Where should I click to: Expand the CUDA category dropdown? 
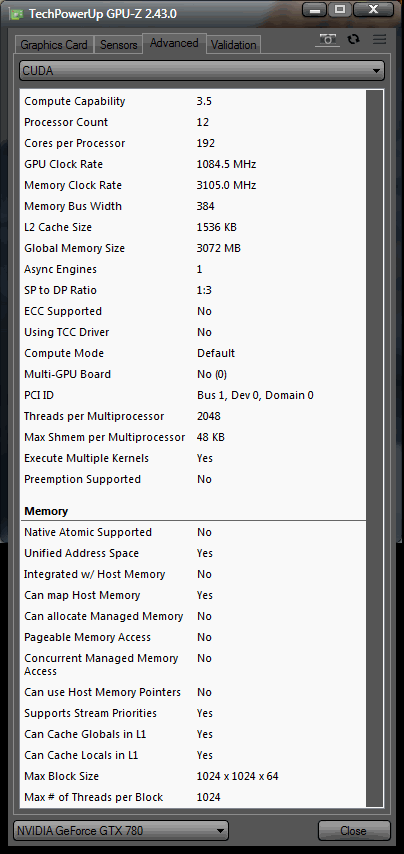tap(201, 71)
